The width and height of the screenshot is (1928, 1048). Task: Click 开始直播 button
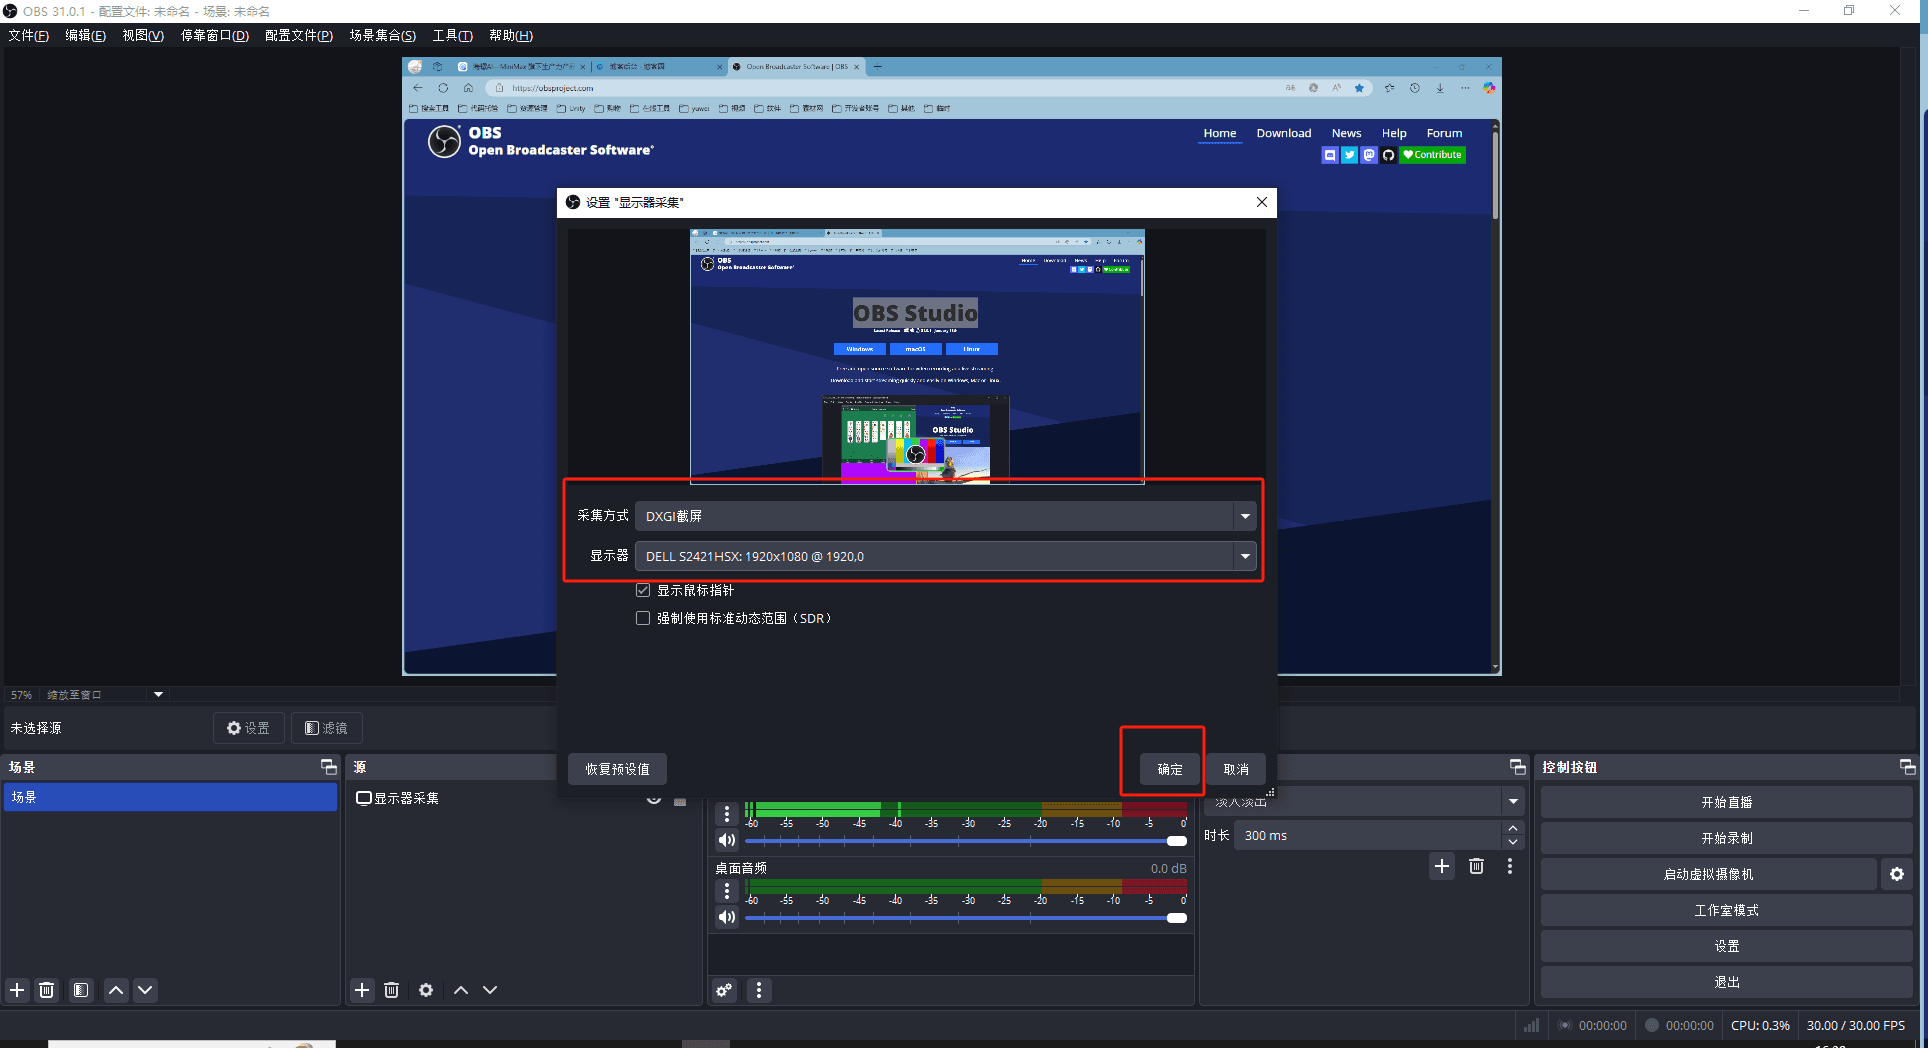pyautogui.click(x=1726, y=802)
